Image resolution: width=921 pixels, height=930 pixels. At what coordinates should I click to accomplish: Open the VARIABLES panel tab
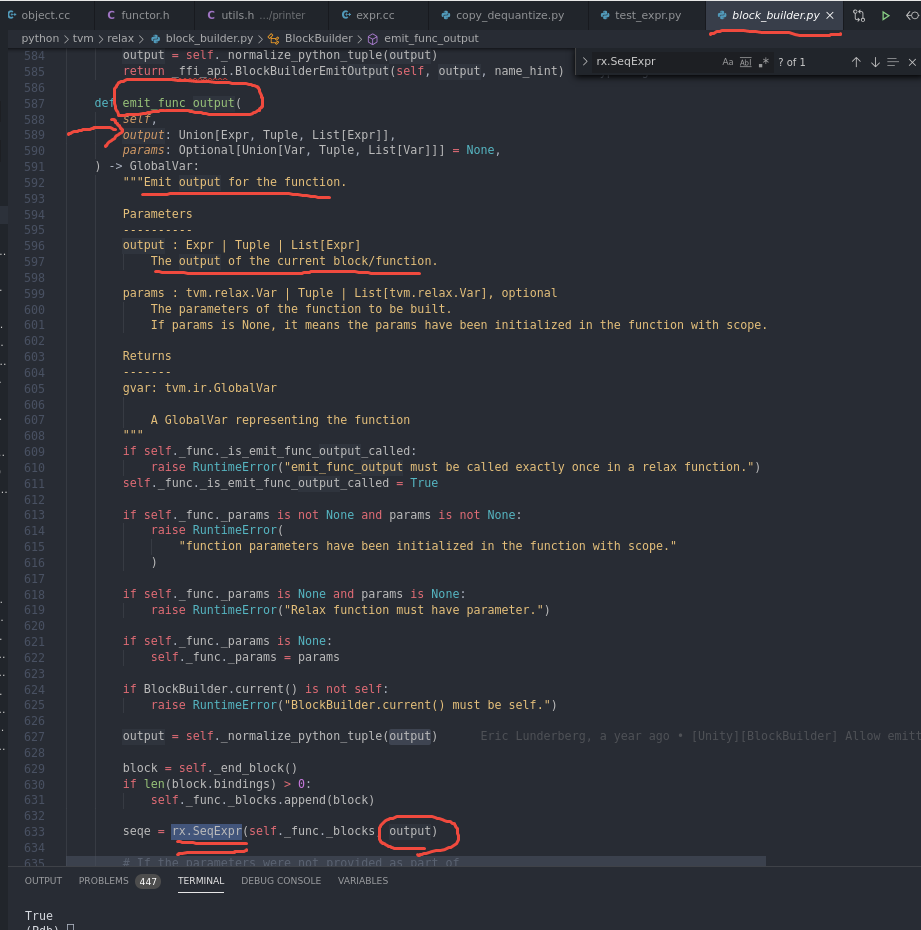point(363,881)
